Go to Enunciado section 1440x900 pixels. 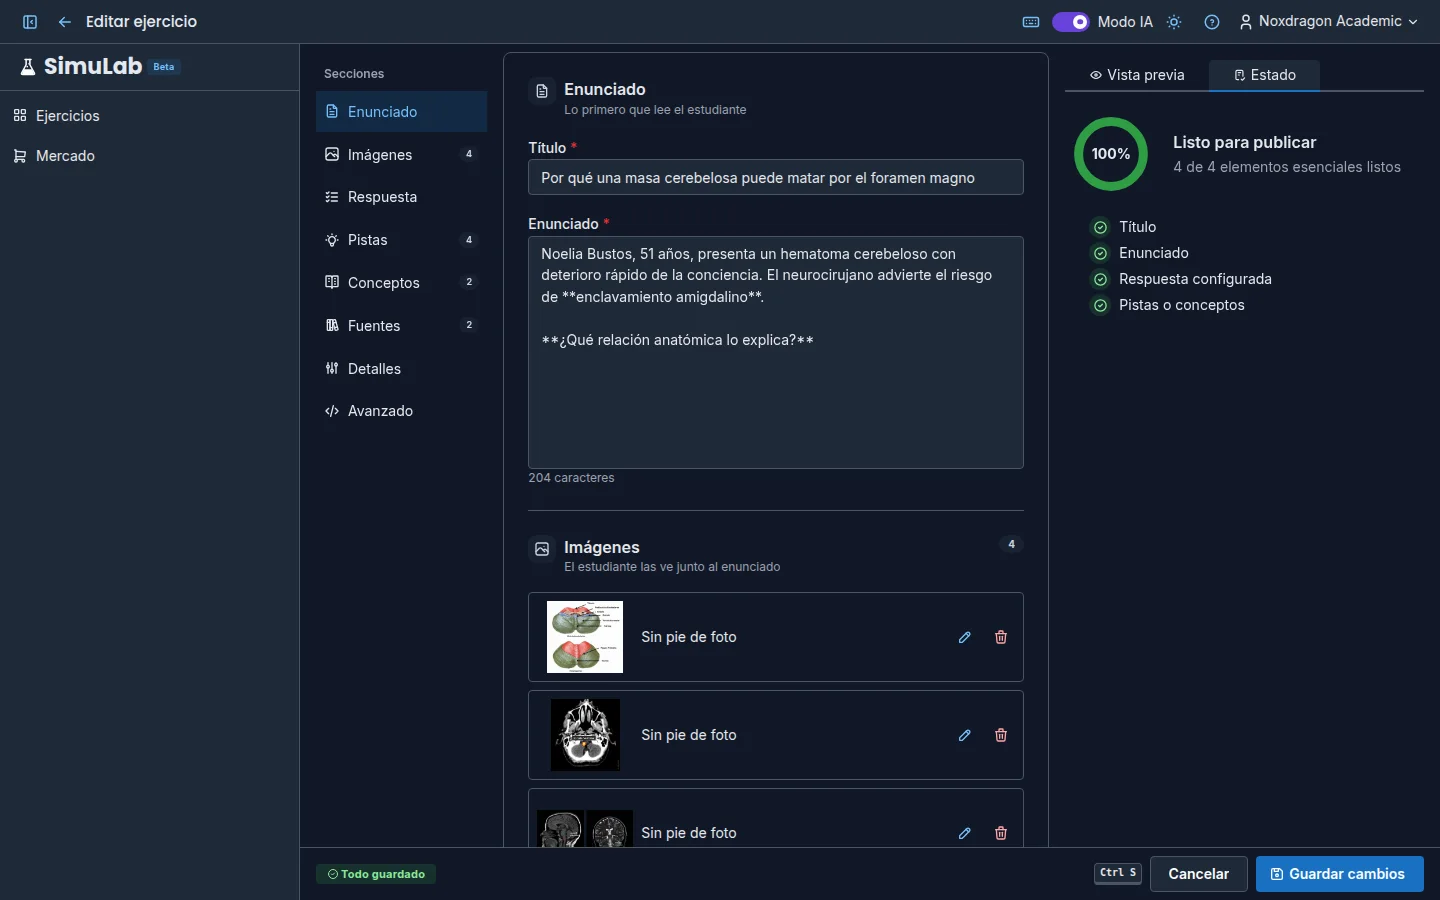tap(402, 112)
